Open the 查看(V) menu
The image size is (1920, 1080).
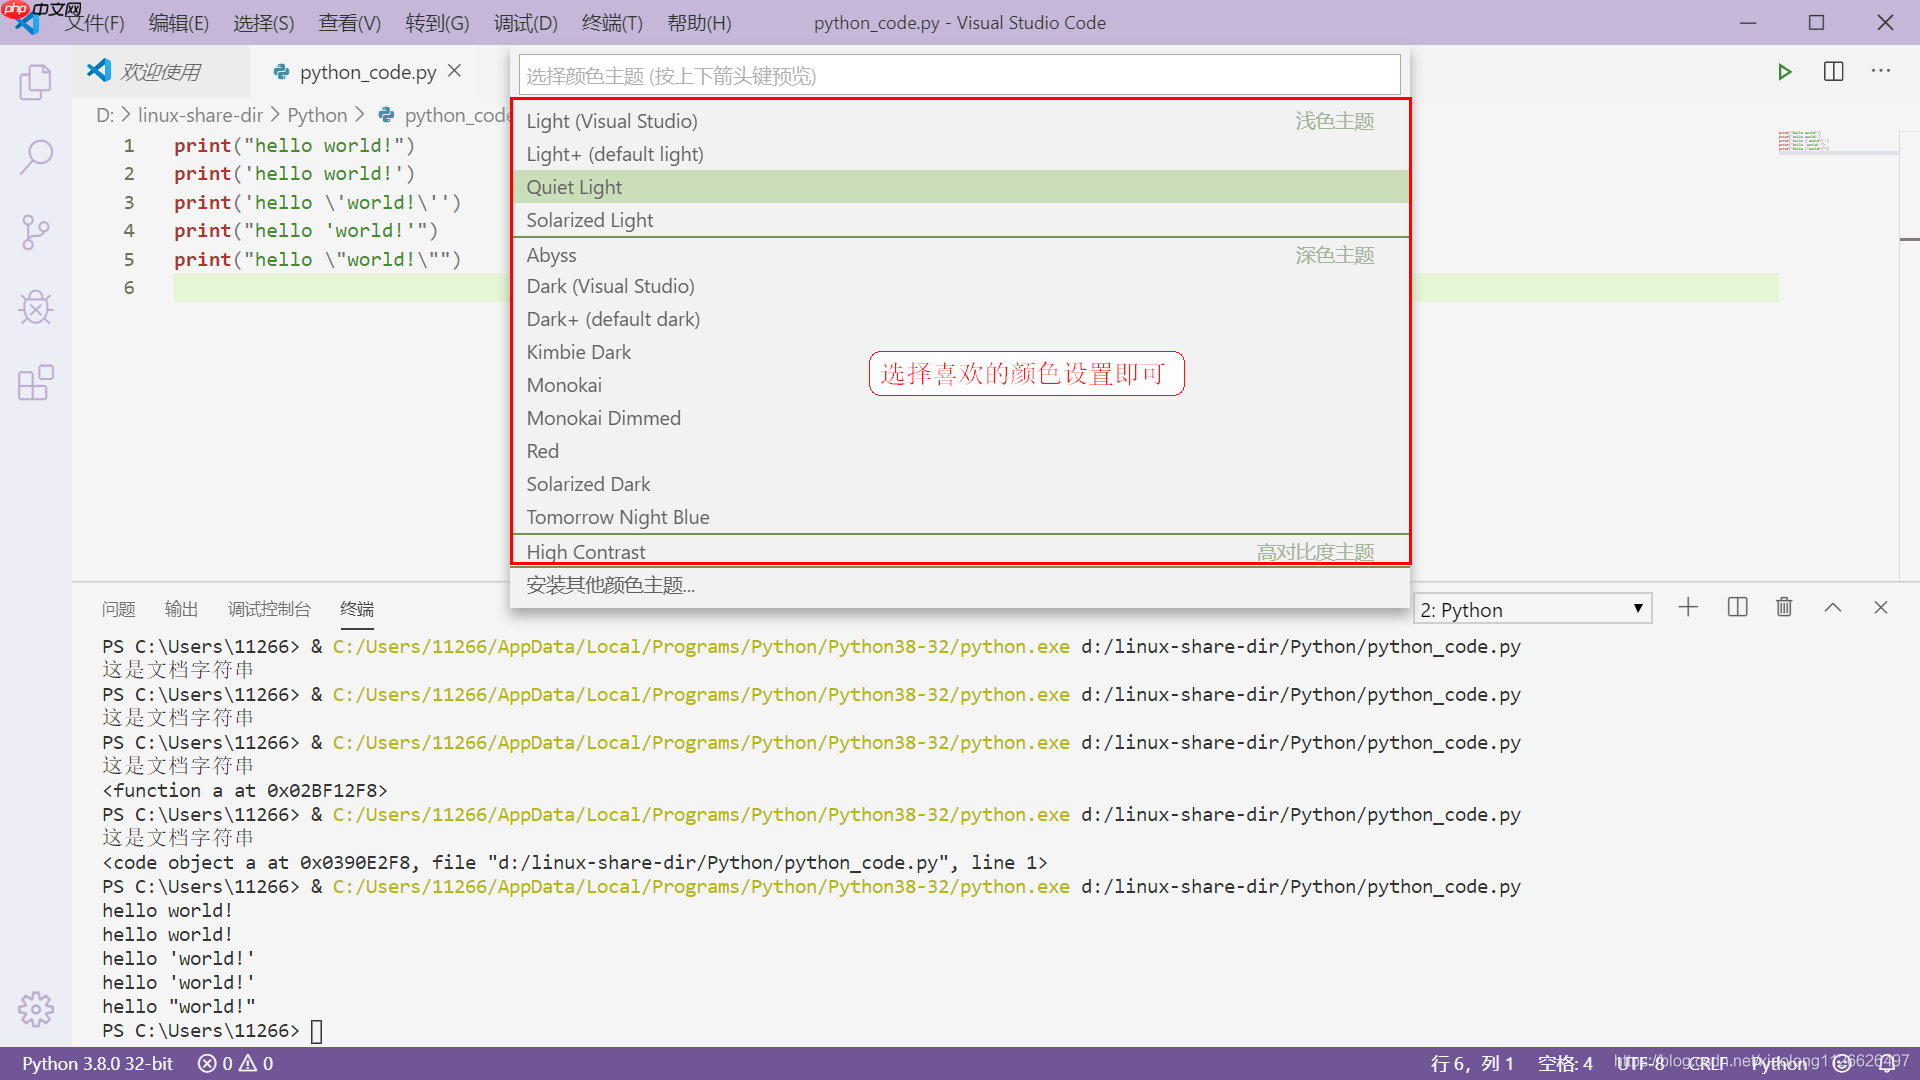tap(348, 22)
